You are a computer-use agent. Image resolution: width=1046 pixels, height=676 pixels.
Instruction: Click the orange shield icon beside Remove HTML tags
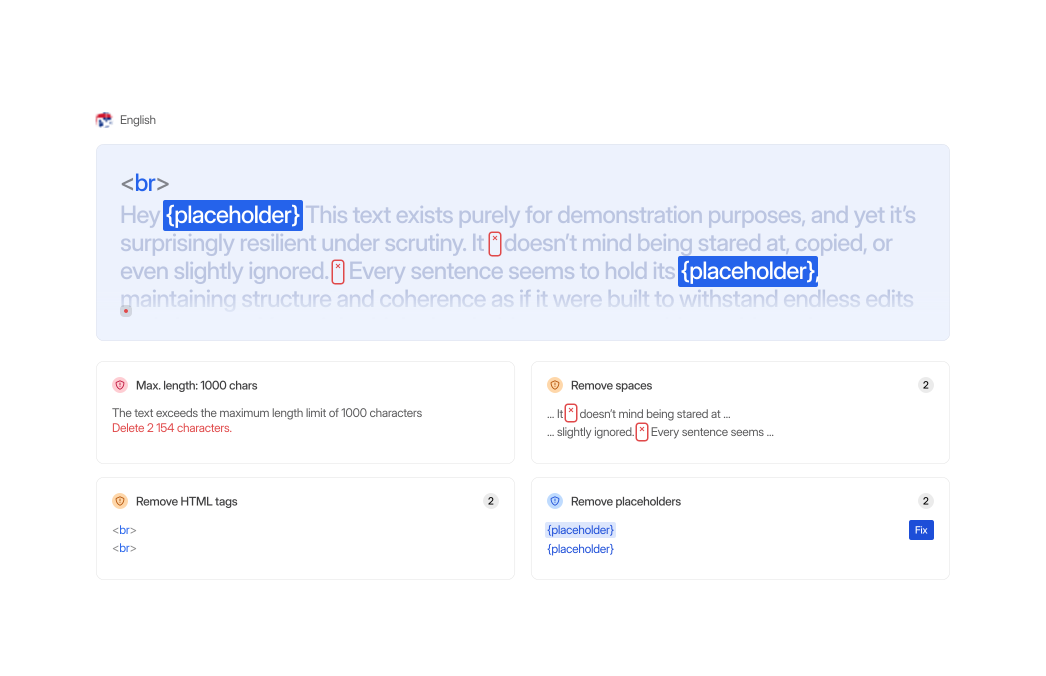120,501
